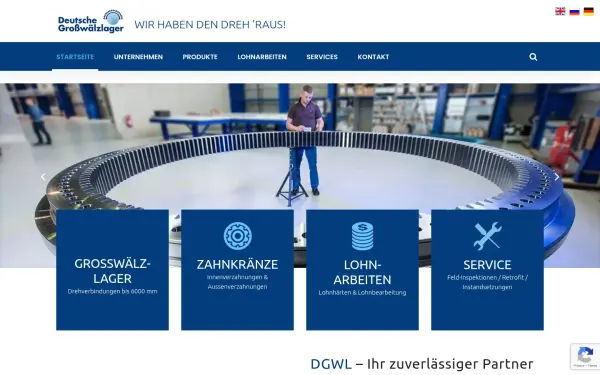Open the search magnifier in navigation bar
The height and width of the screenshot is (375, 600).
click(x=533, y=57)
